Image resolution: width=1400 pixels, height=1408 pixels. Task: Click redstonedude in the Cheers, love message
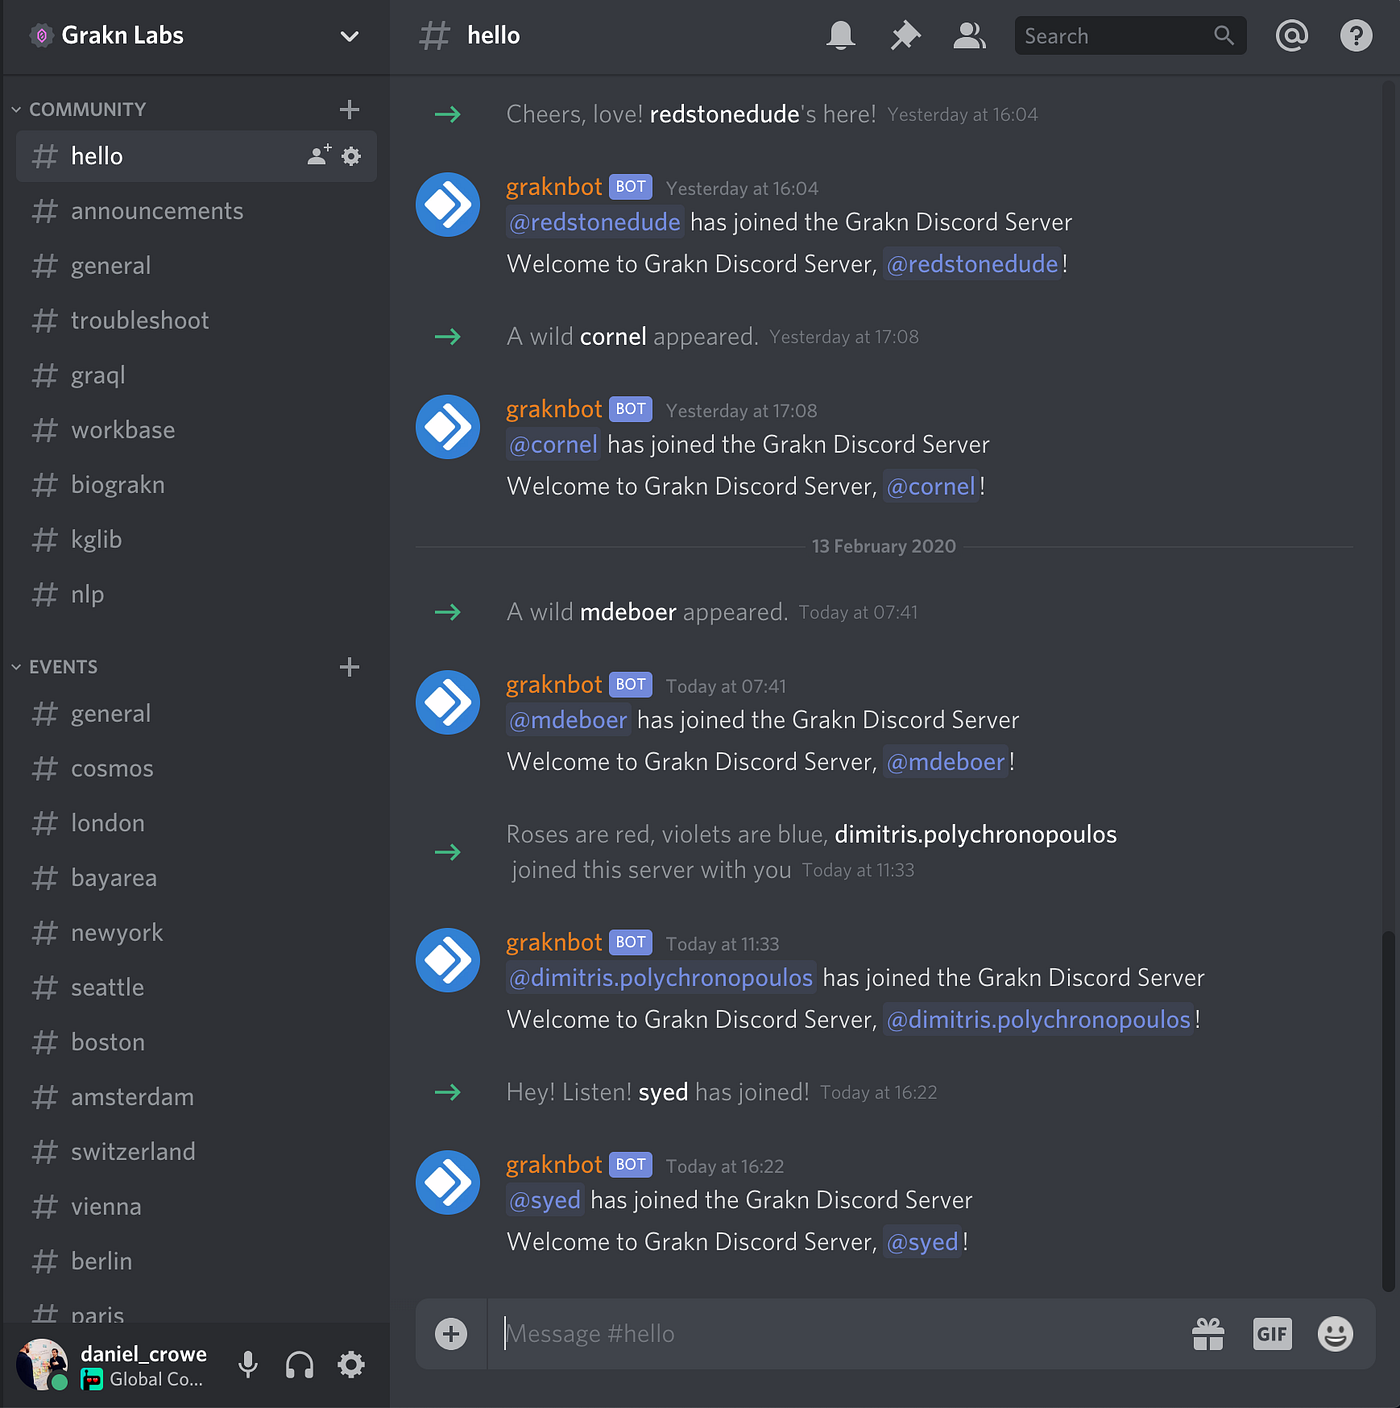725,114
